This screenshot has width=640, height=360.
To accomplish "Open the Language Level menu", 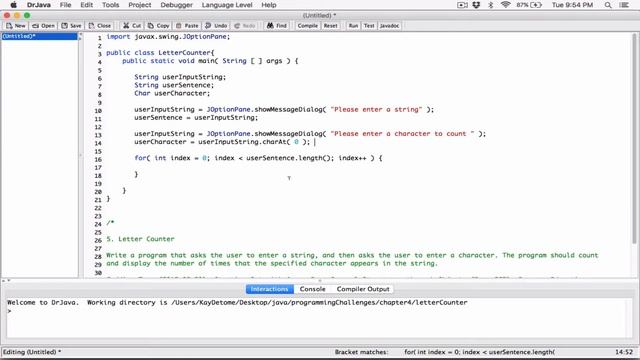I will (227, 5).
